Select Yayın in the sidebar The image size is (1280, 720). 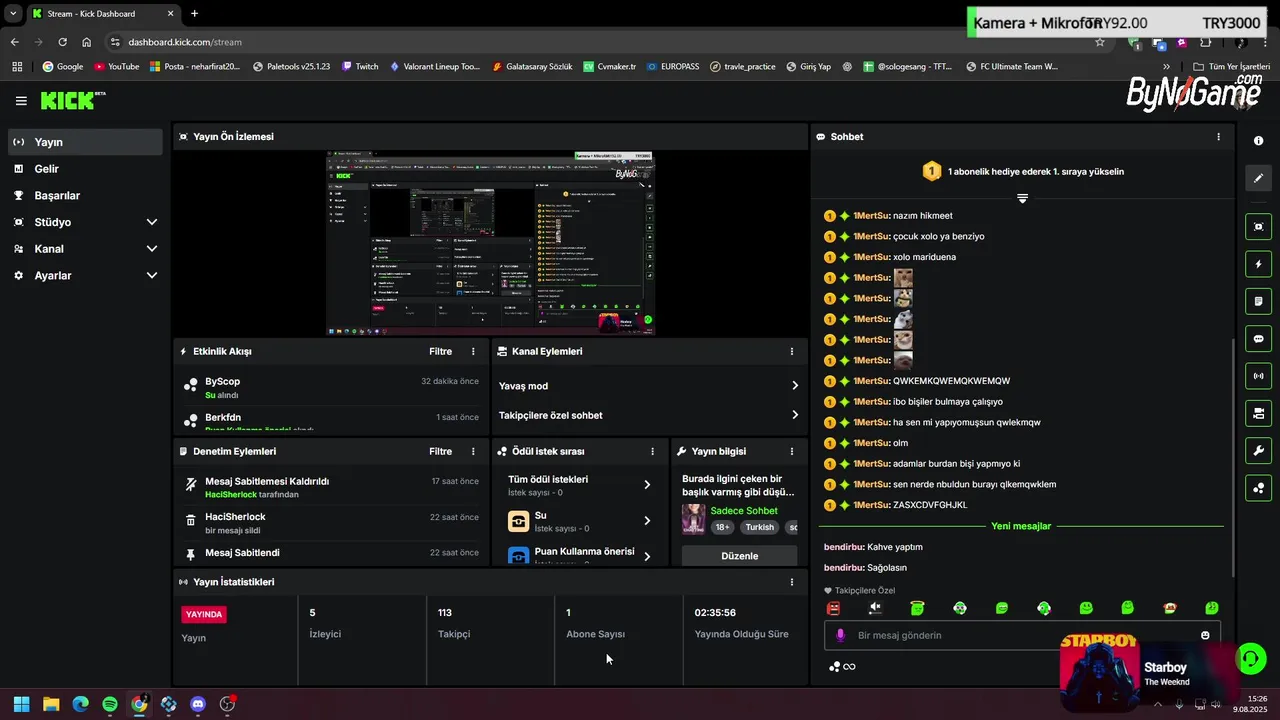click(x=85, y=142)
